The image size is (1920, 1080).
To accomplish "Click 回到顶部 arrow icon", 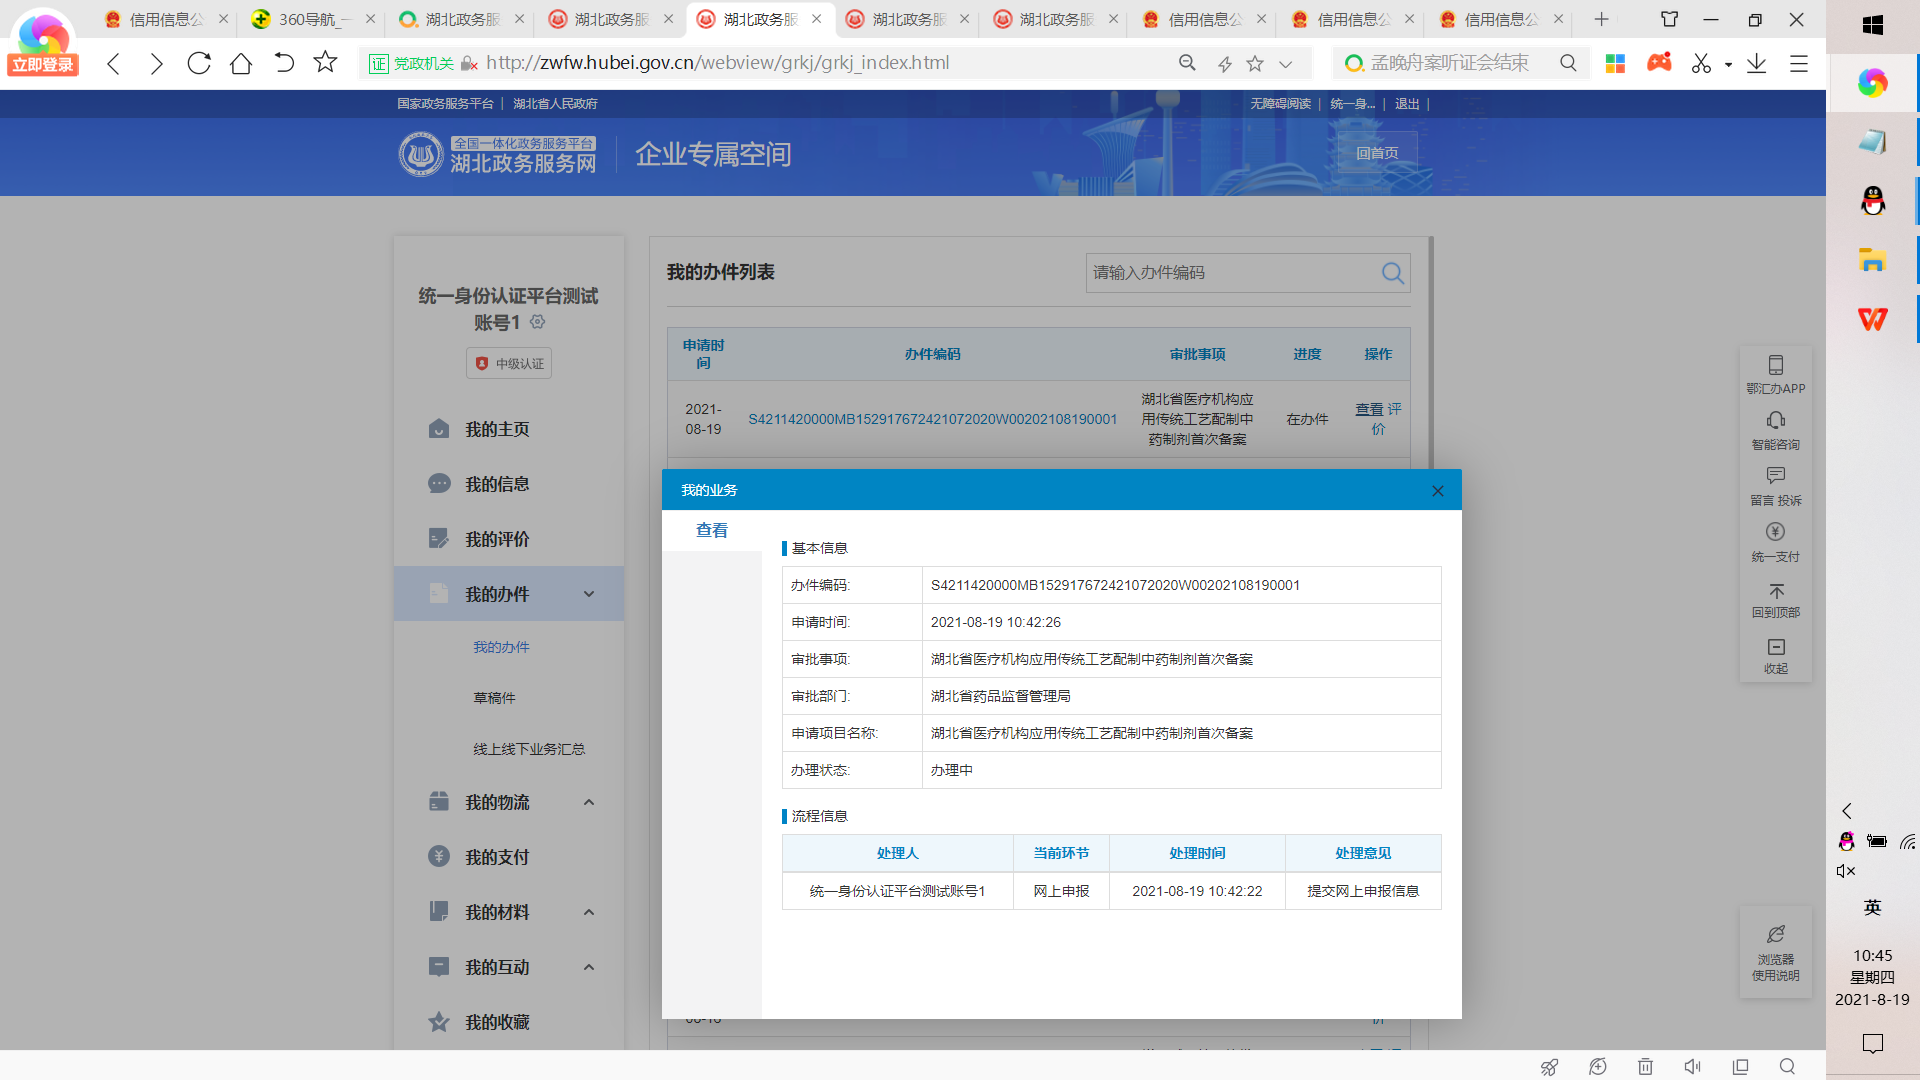I will (1775, 591).
